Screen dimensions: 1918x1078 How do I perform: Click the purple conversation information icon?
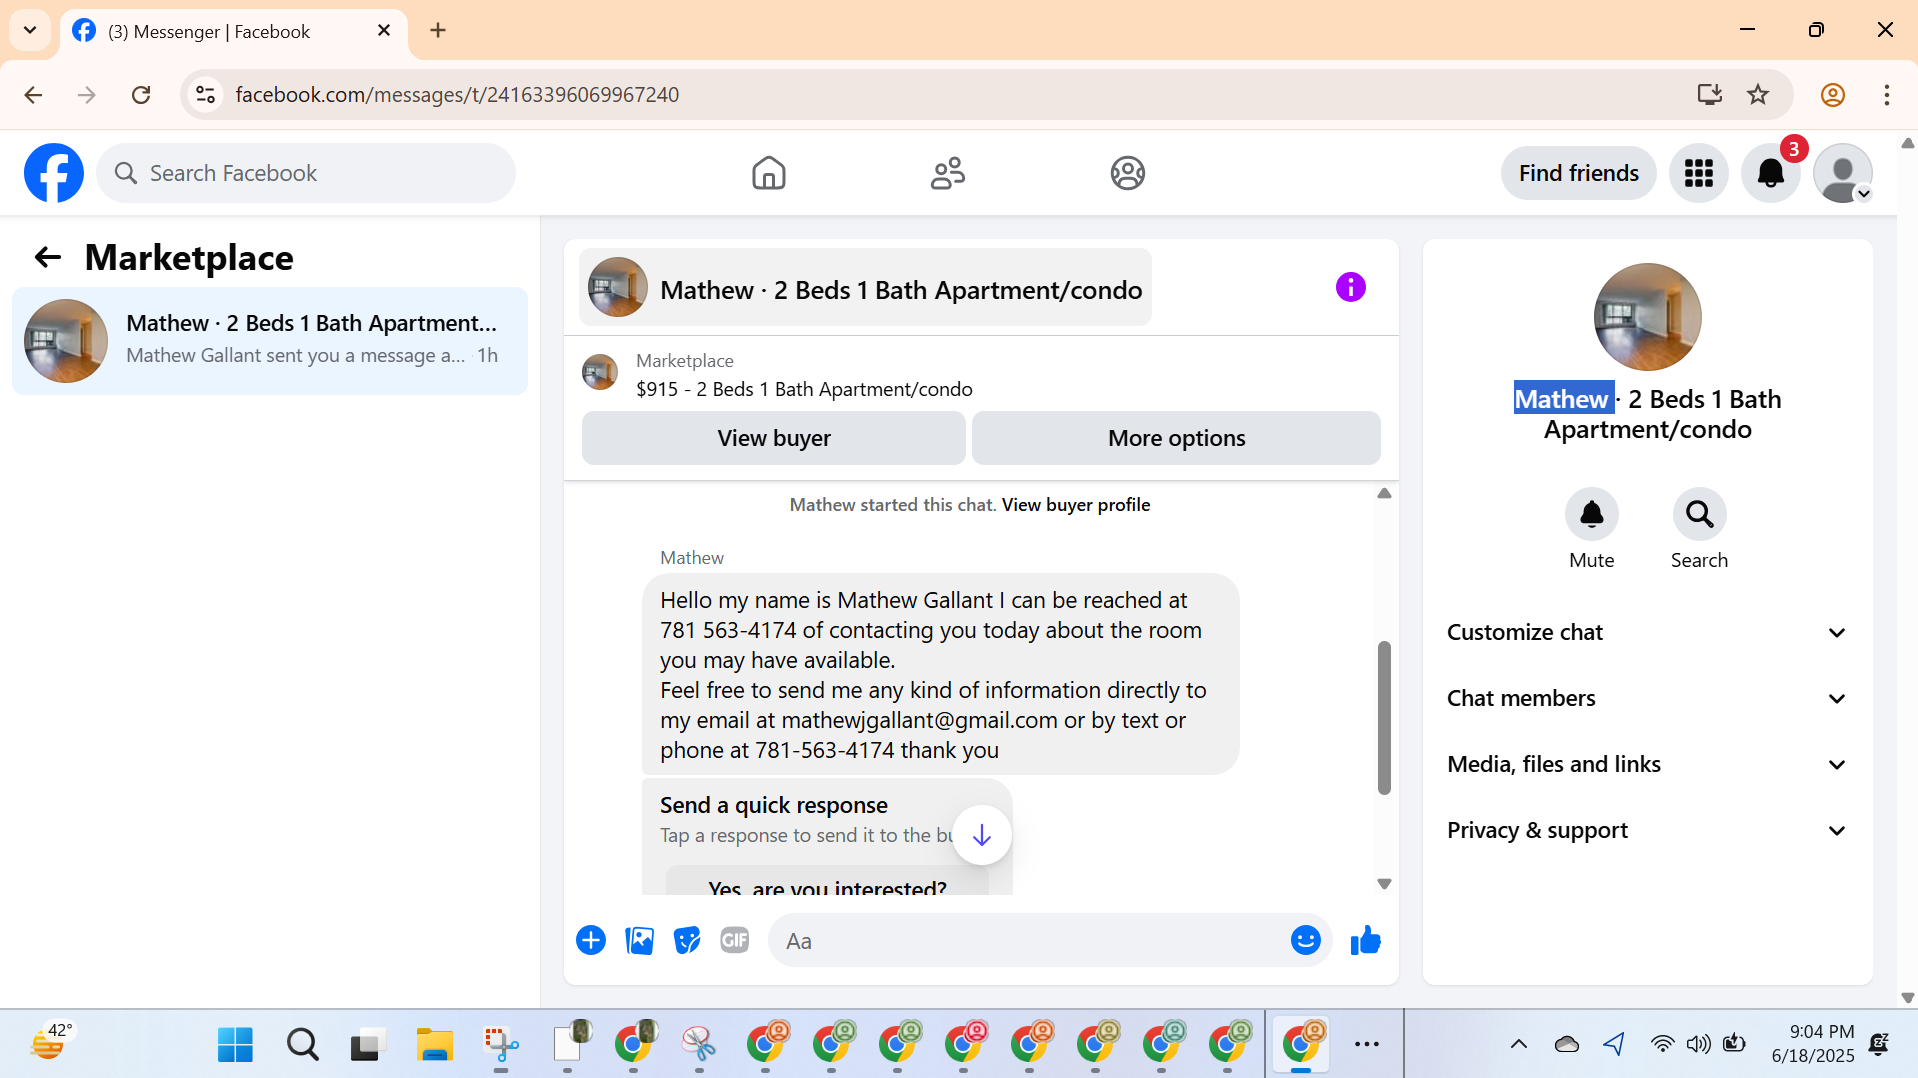[x=1350, y=287]
